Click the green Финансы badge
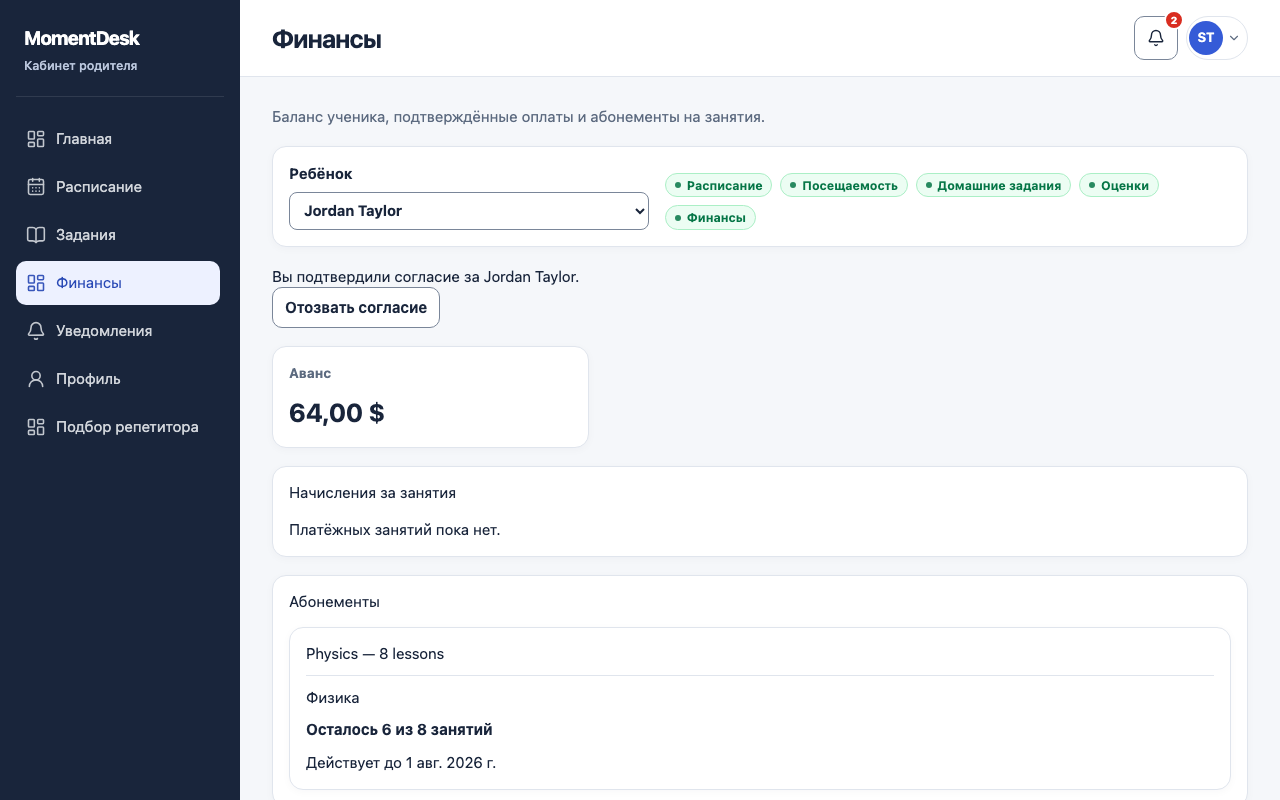1280x800 pixels. [710, 217]
